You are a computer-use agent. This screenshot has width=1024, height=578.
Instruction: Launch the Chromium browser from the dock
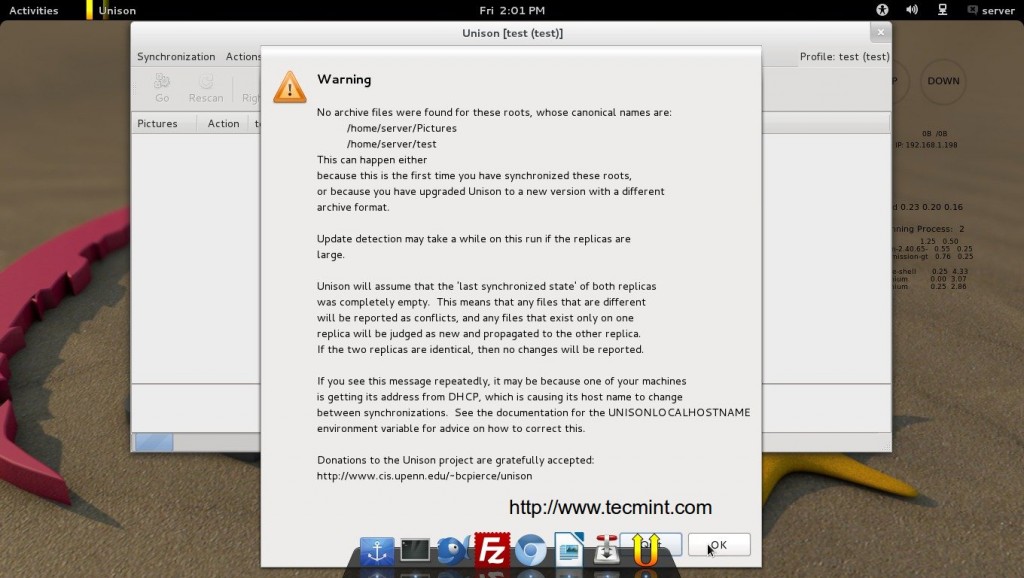pos(530,550)
